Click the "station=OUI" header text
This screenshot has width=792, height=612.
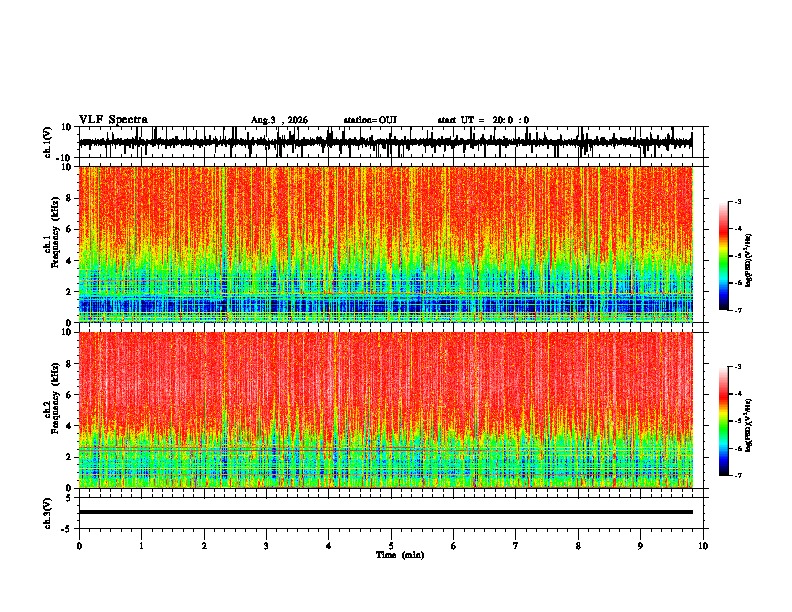[x=370, y=120]
